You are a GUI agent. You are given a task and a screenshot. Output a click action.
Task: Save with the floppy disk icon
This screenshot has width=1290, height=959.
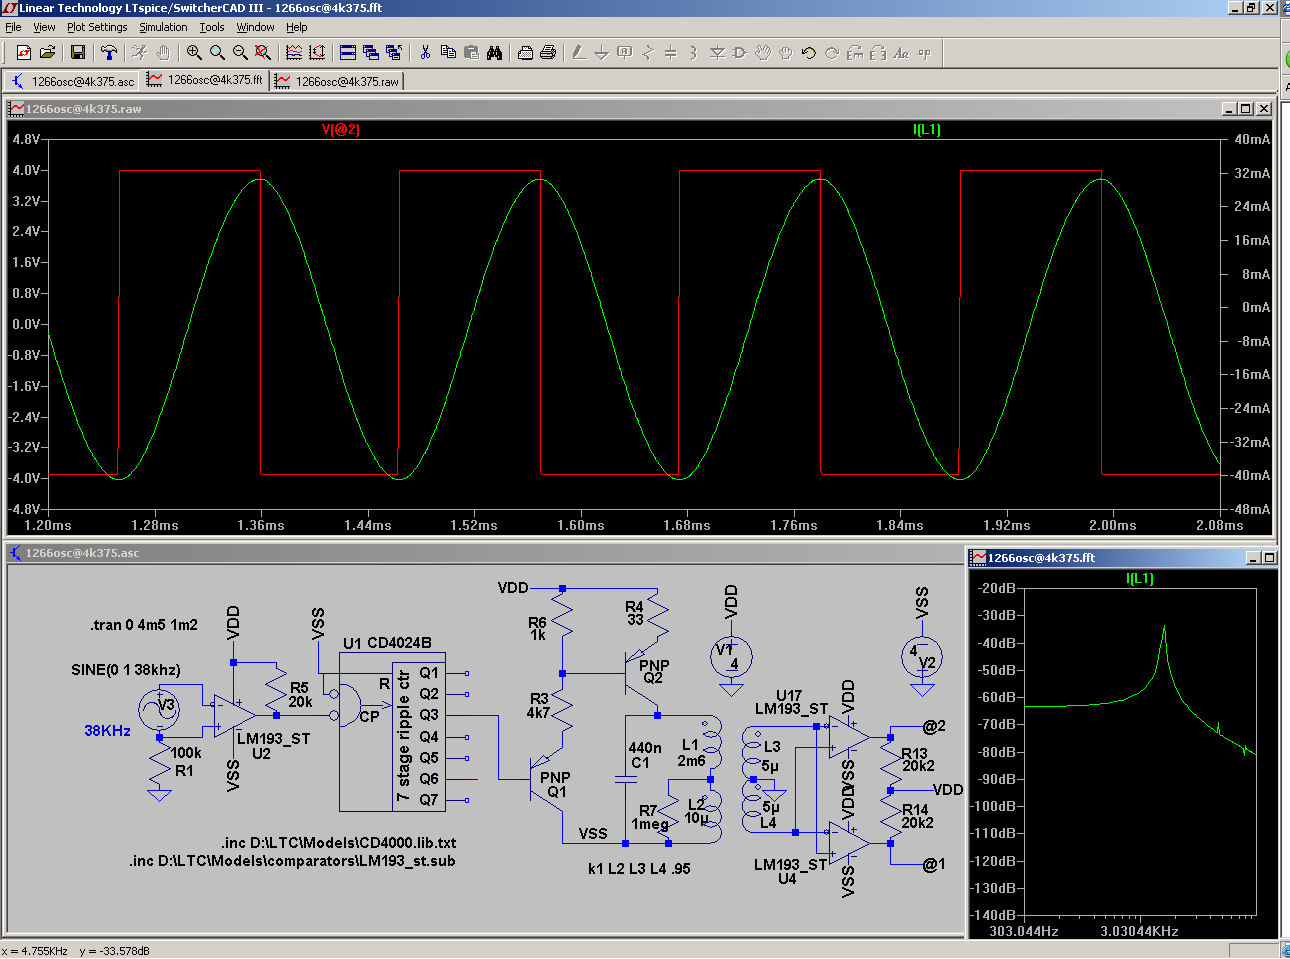click(x=77, y=53)
